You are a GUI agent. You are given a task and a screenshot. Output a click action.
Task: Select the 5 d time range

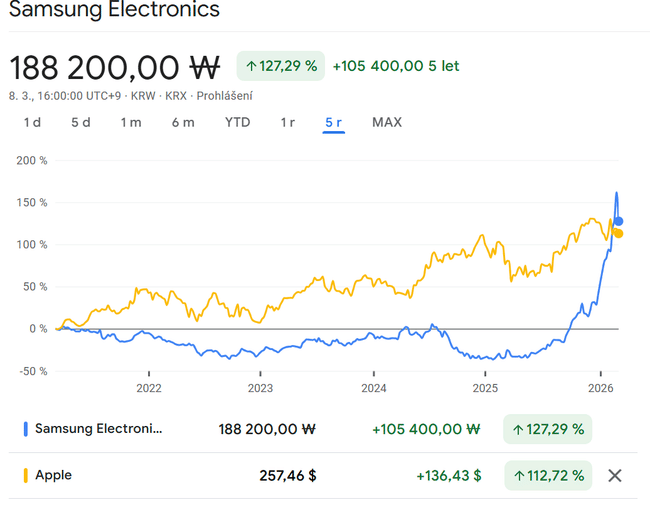click(81, 122)
